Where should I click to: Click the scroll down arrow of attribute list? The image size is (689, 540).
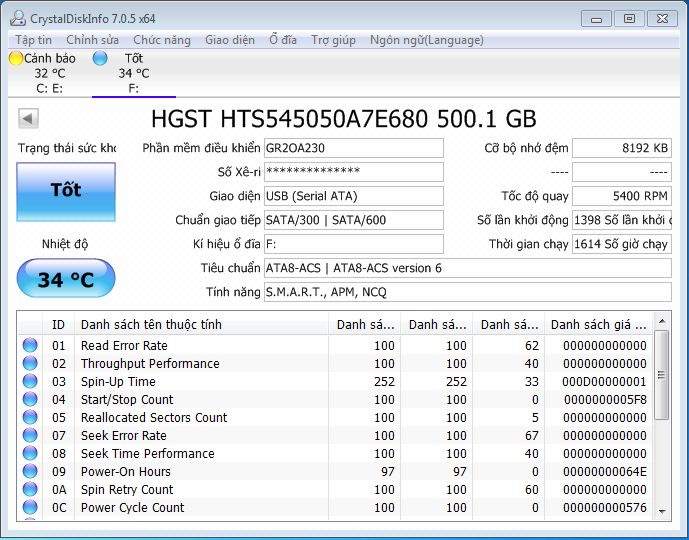tap(661, 511)
